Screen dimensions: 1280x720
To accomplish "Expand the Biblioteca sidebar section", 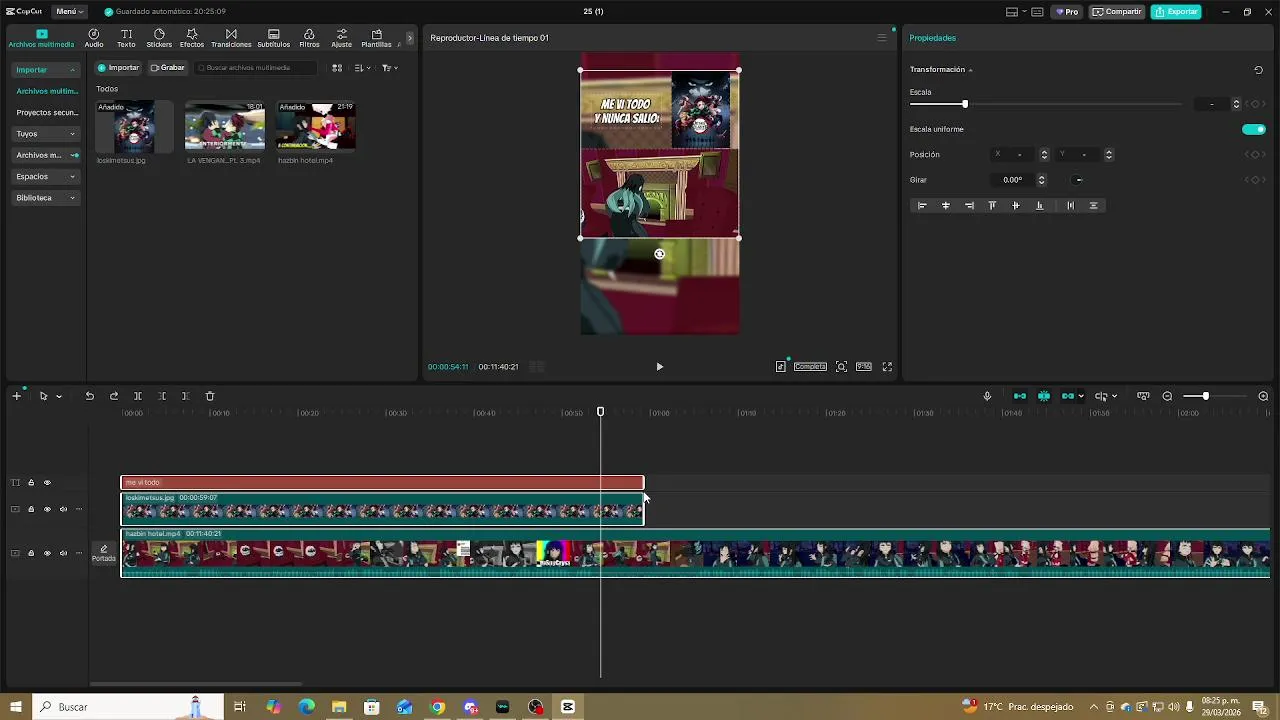I will pyautogui.click(x=46, y=198).
